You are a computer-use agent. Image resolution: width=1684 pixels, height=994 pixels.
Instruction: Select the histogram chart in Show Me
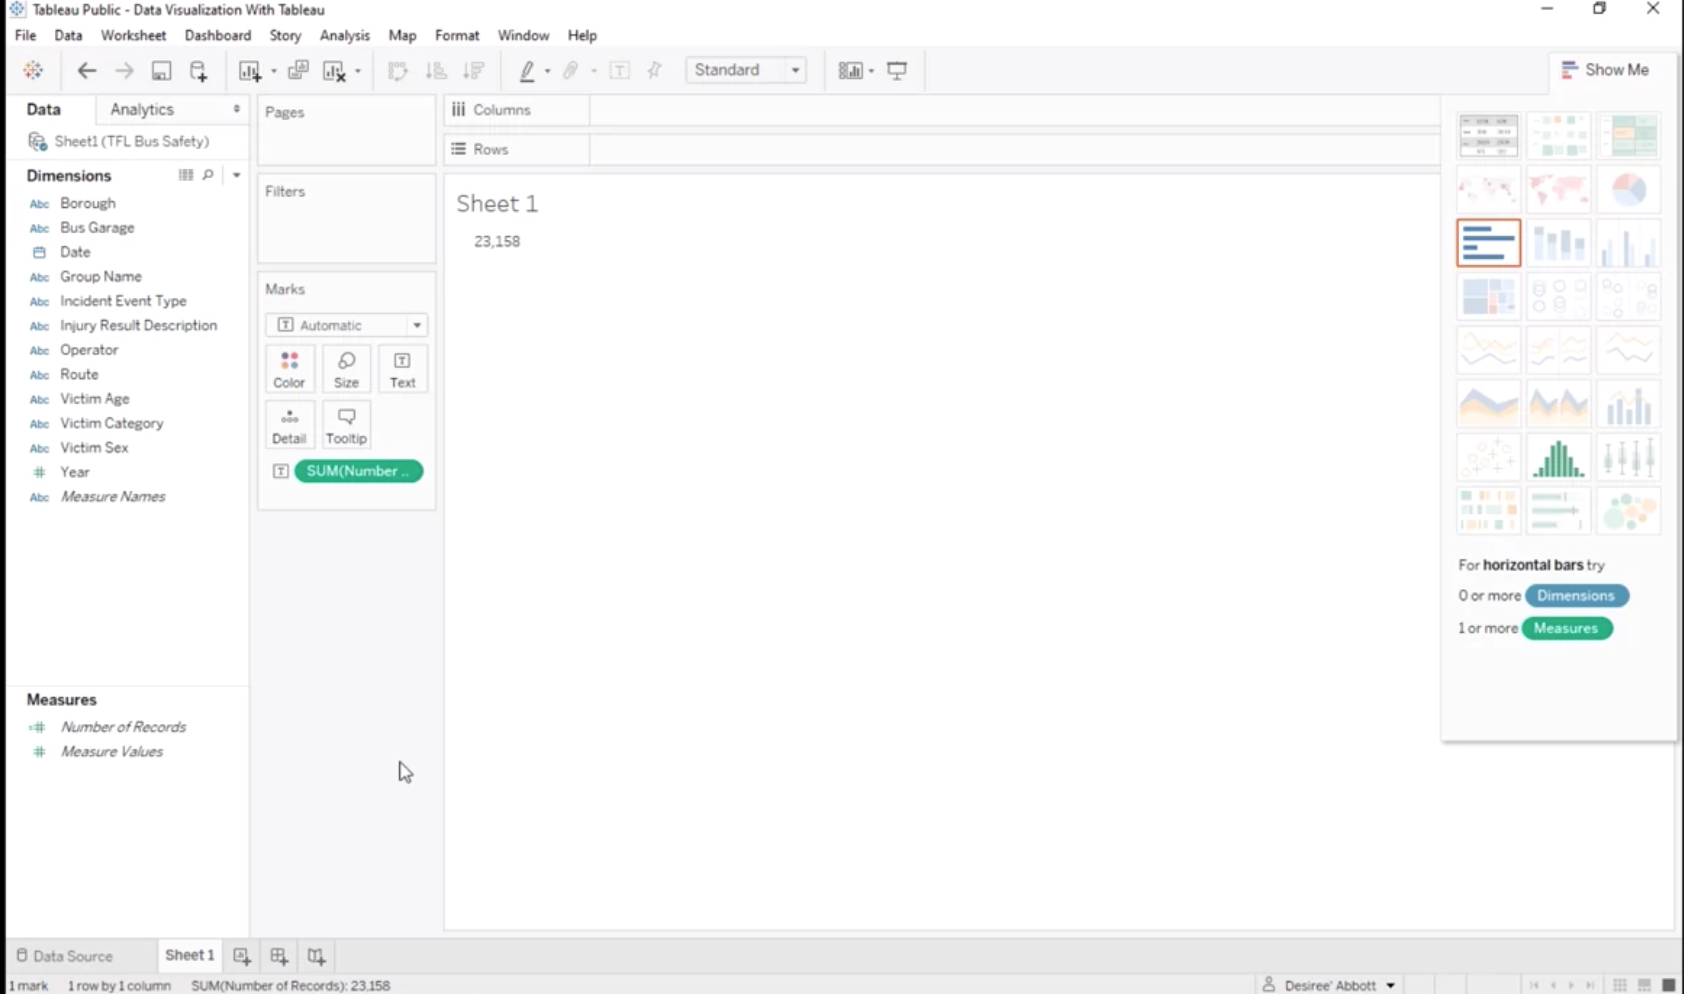point(1559,459)
